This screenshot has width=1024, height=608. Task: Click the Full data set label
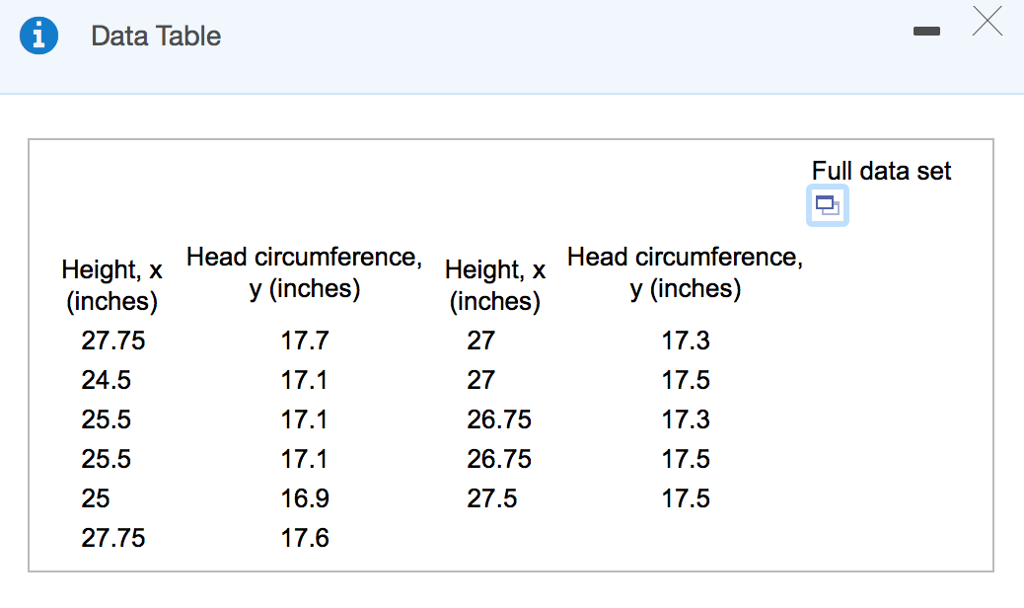[881, 171]
